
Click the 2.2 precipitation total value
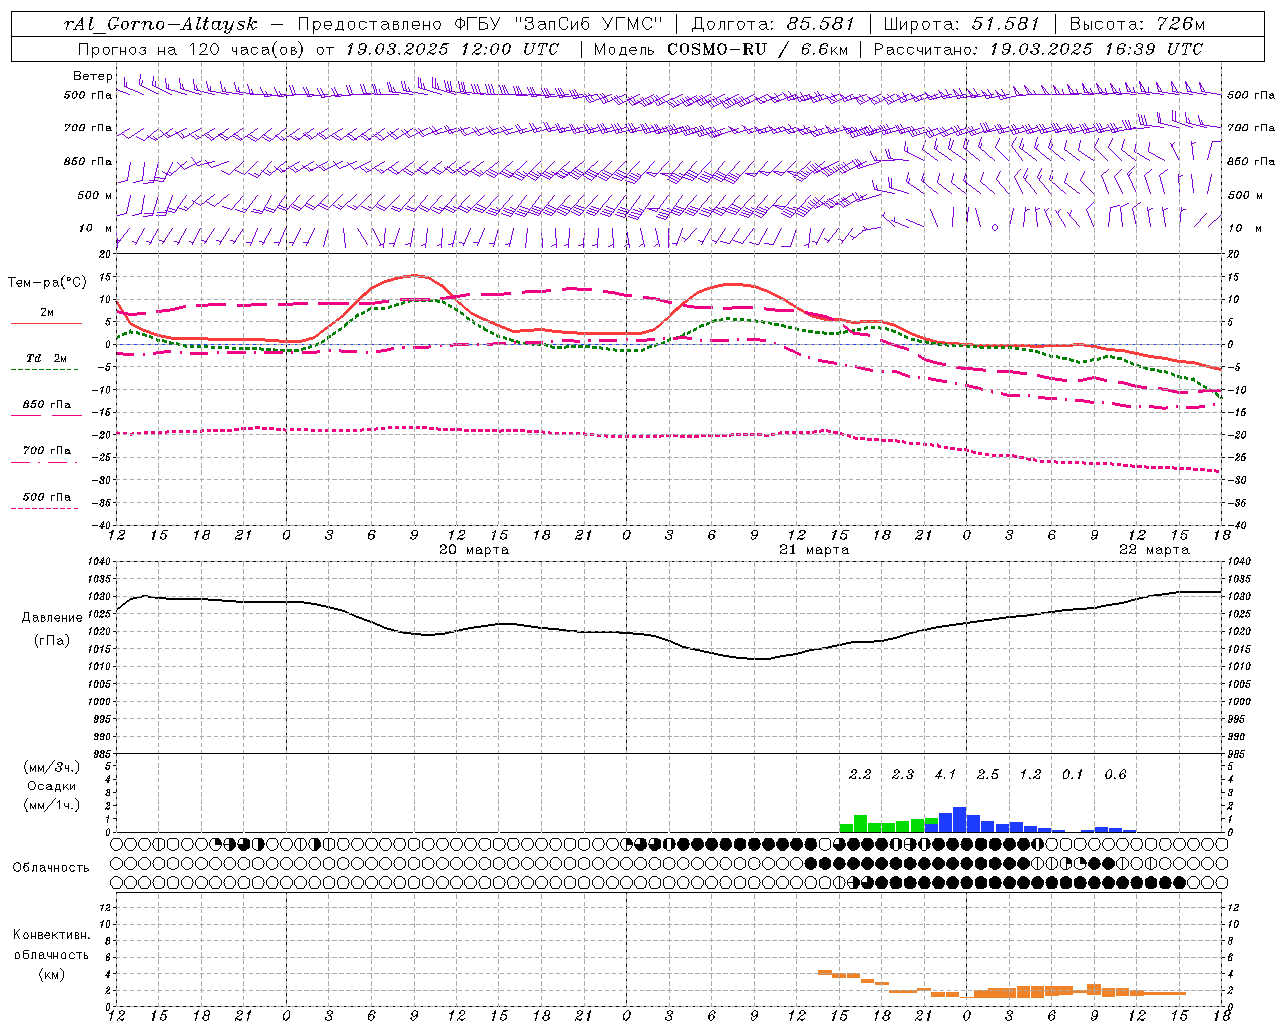pyautogui.click(x=860, y=774)
